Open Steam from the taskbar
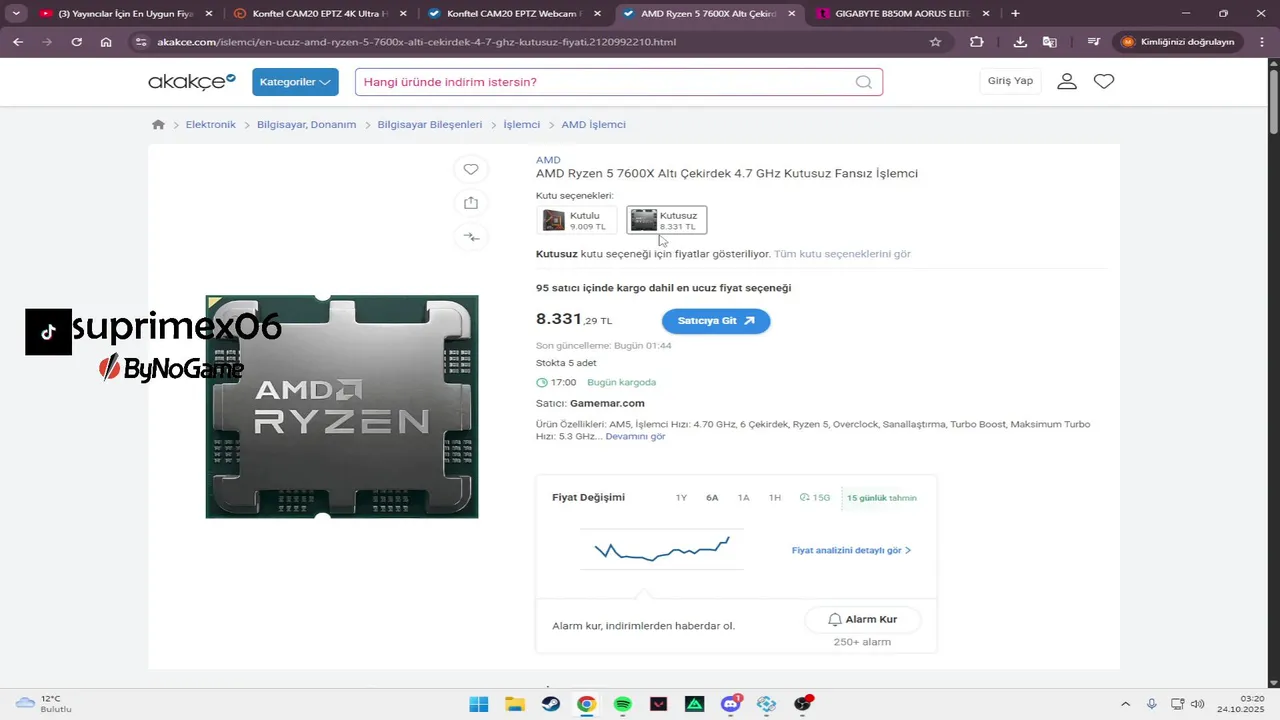 click(551, 704)
